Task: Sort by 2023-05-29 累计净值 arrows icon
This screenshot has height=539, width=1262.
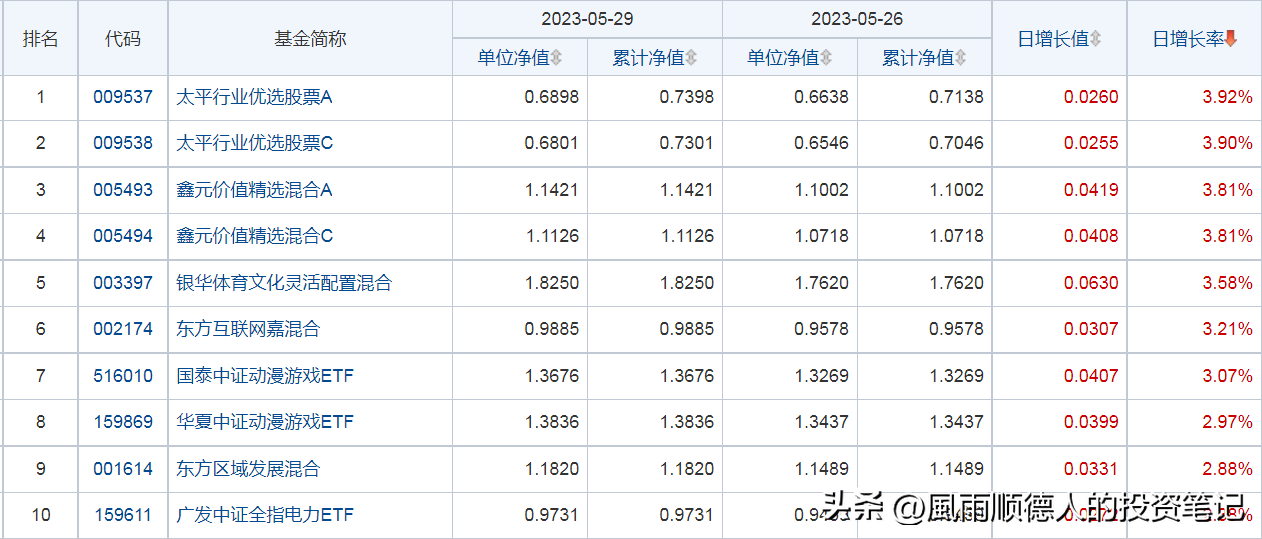Action: tap(692, 58)
